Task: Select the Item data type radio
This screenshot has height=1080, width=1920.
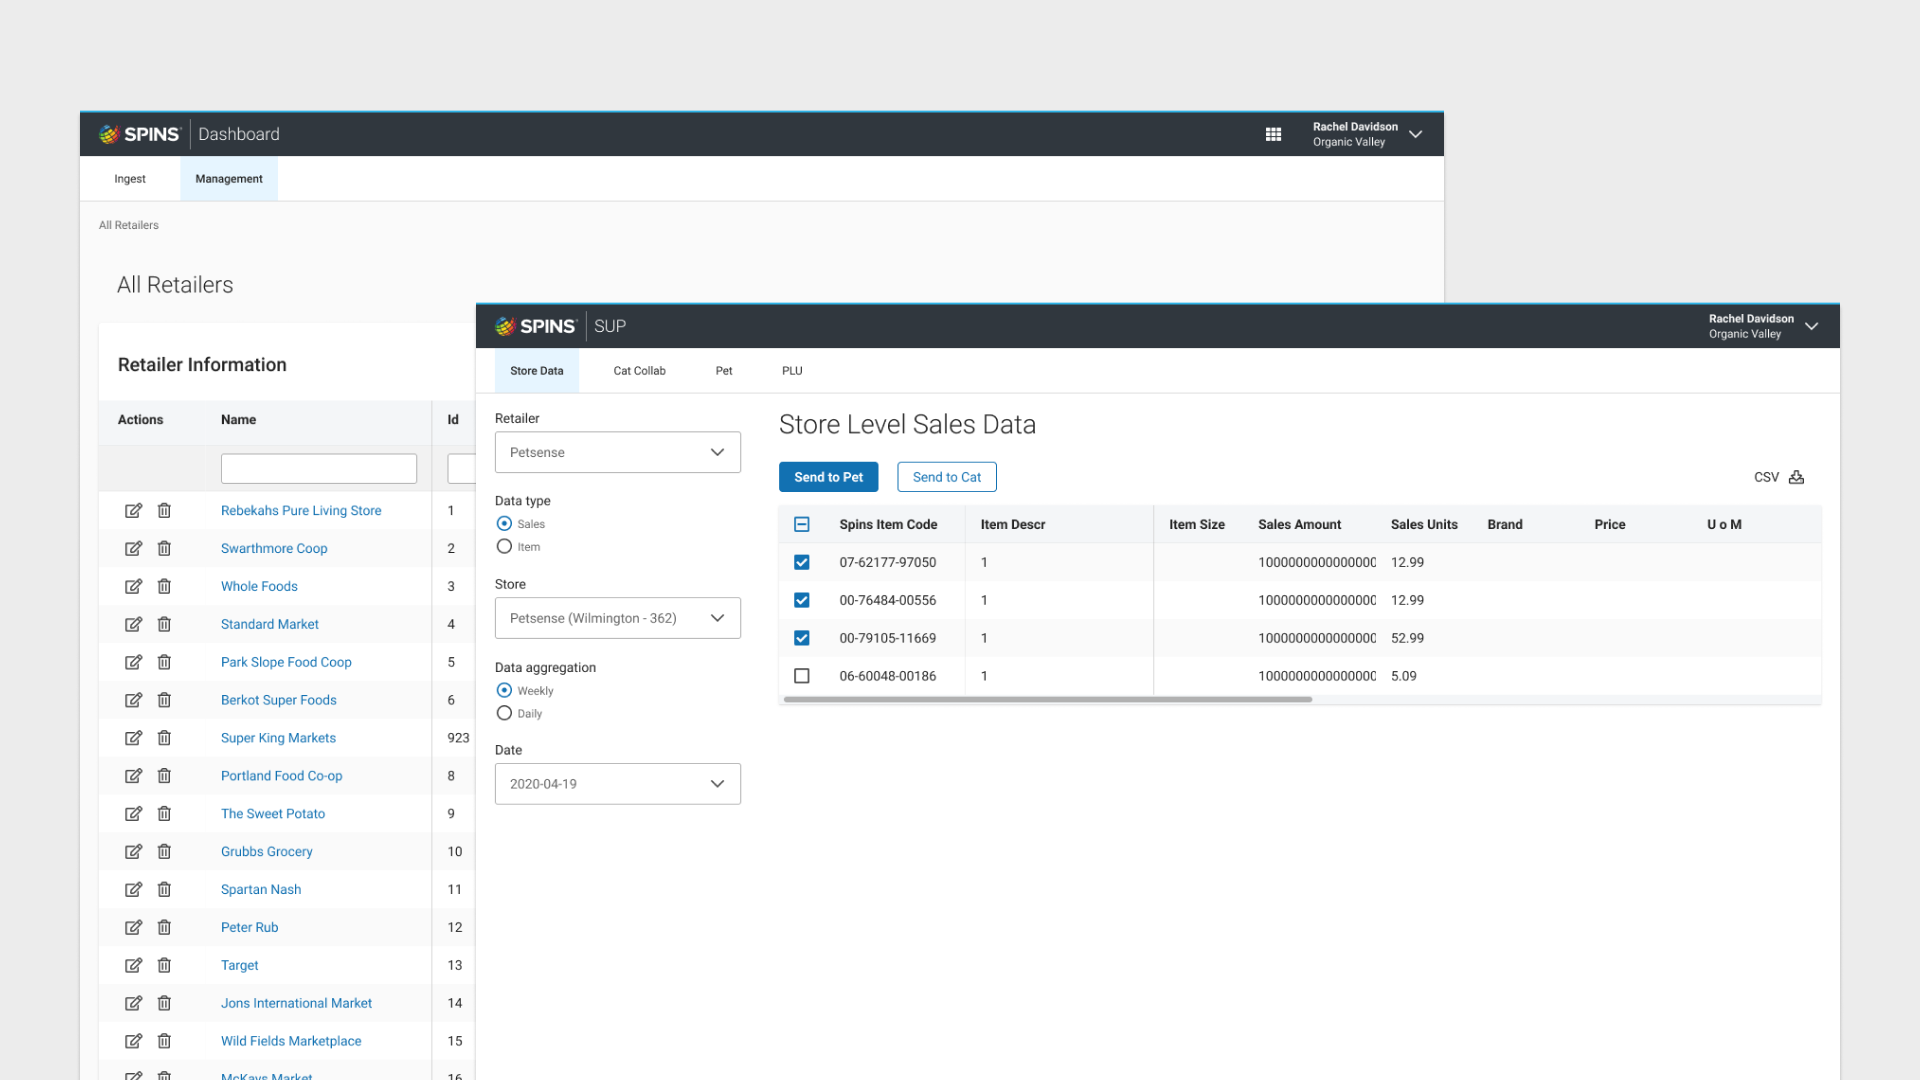Action: pyautogui.click(x=504, y=547)
